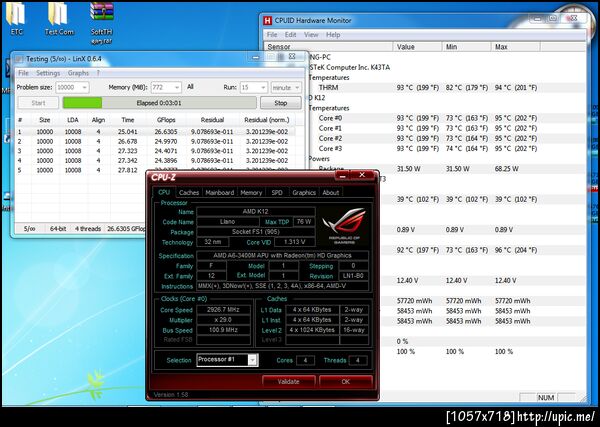Click the LinX window title icon
The image size is (600, 427).
pos(19,59)
